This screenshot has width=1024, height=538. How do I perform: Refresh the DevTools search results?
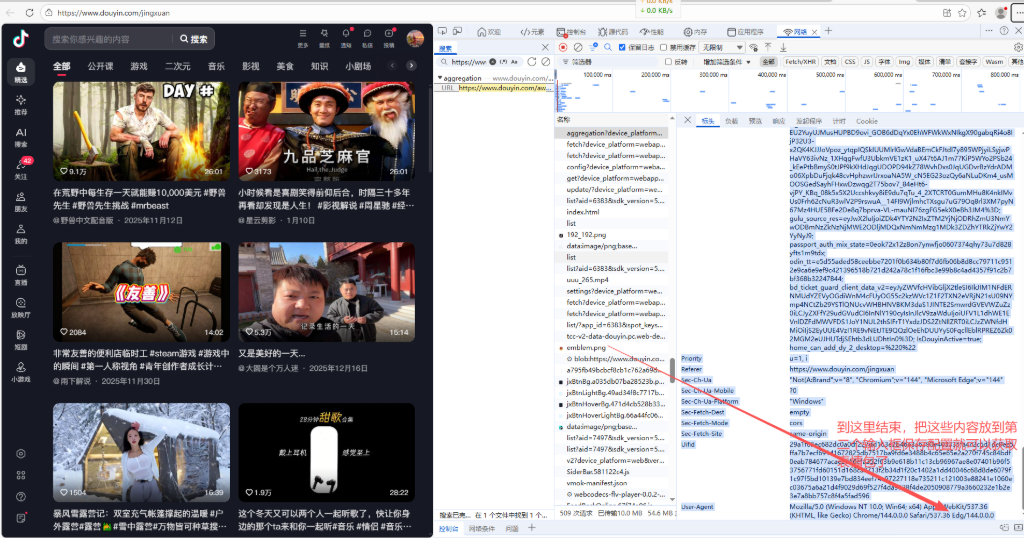coord(532,61)
